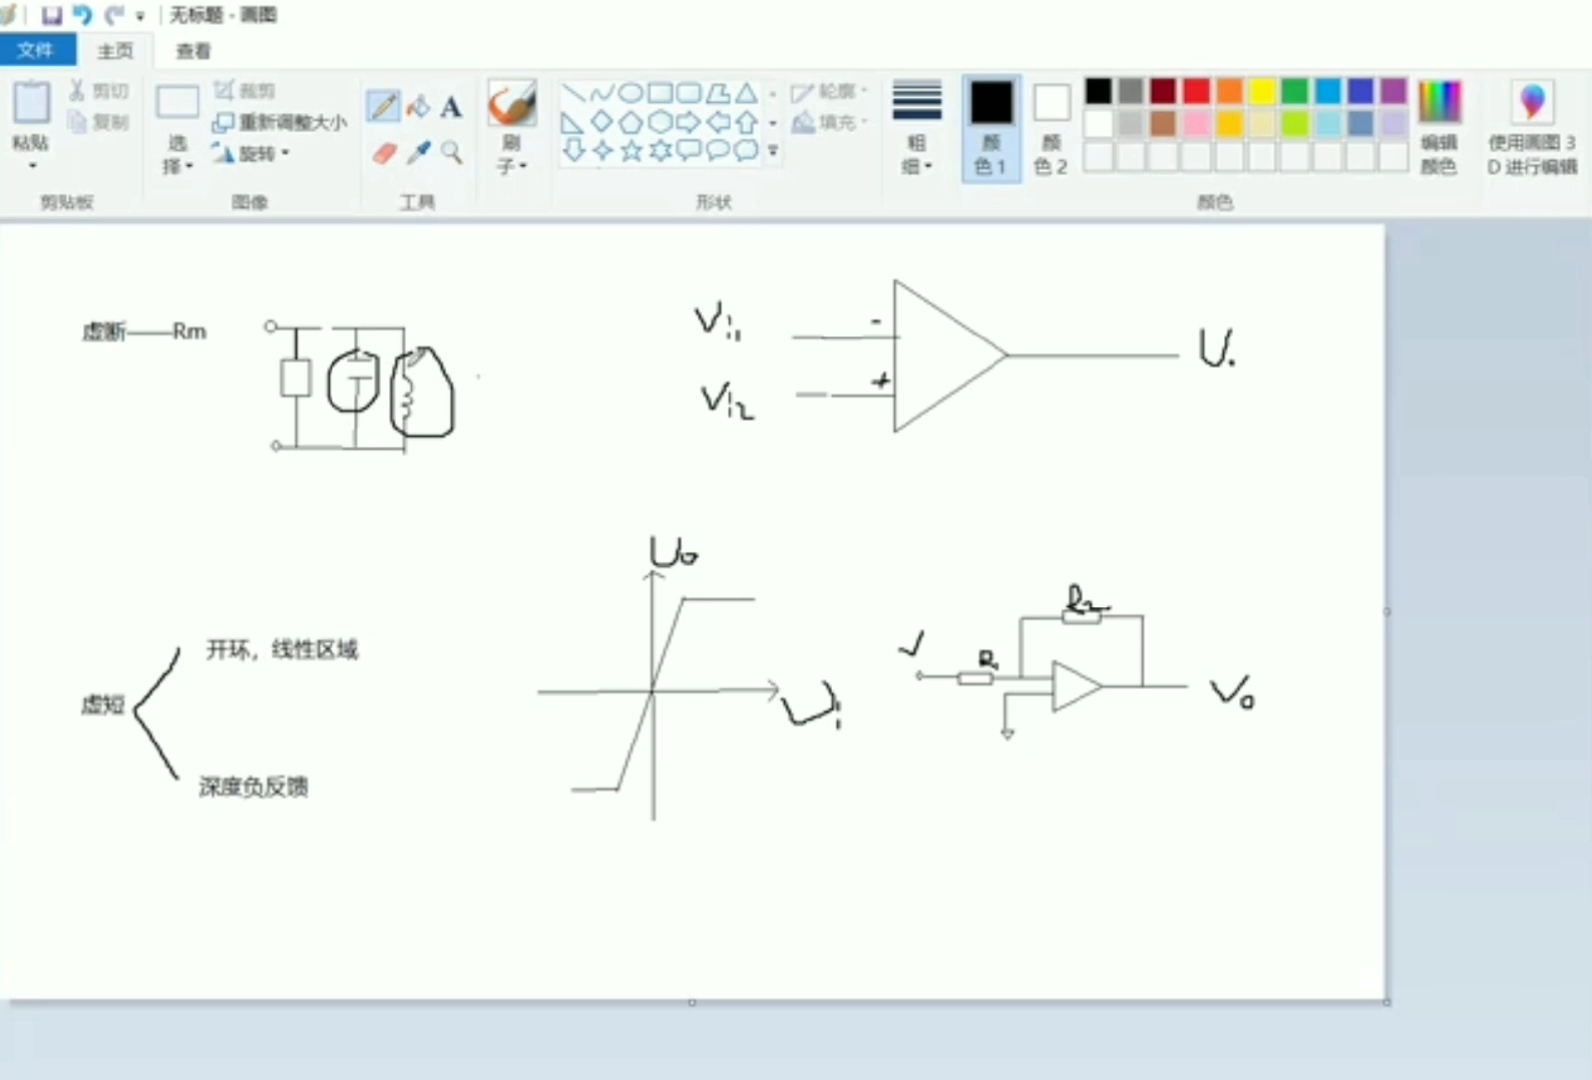This screenshot has width=1592, height=1080.
Task: Click the 复制 (Copy) button
Action: click(99, 122)
